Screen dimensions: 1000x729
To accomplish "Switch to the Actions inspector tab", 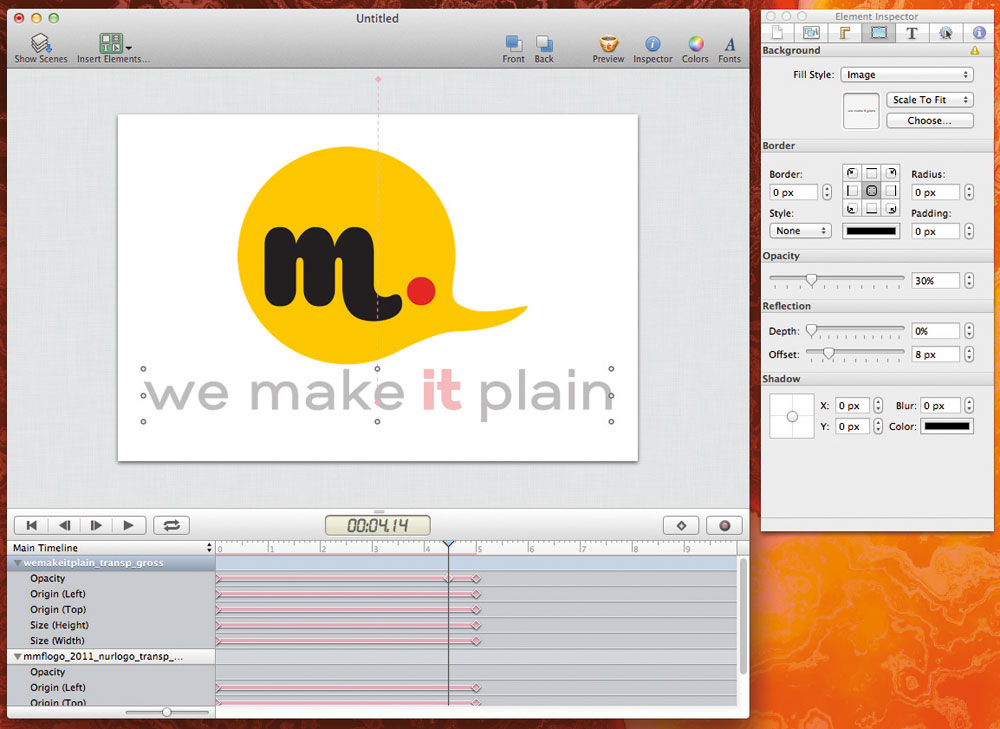I will (946, 33).
